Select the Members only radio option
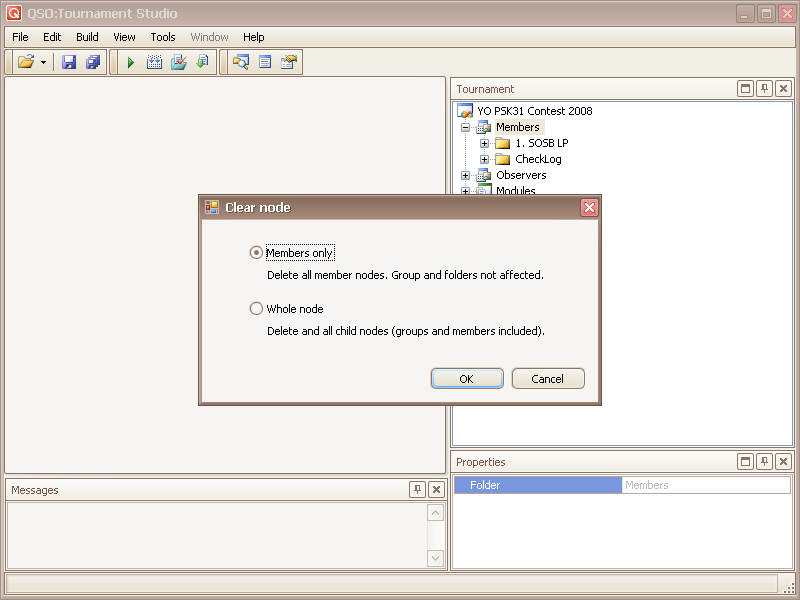 point(256,253)
